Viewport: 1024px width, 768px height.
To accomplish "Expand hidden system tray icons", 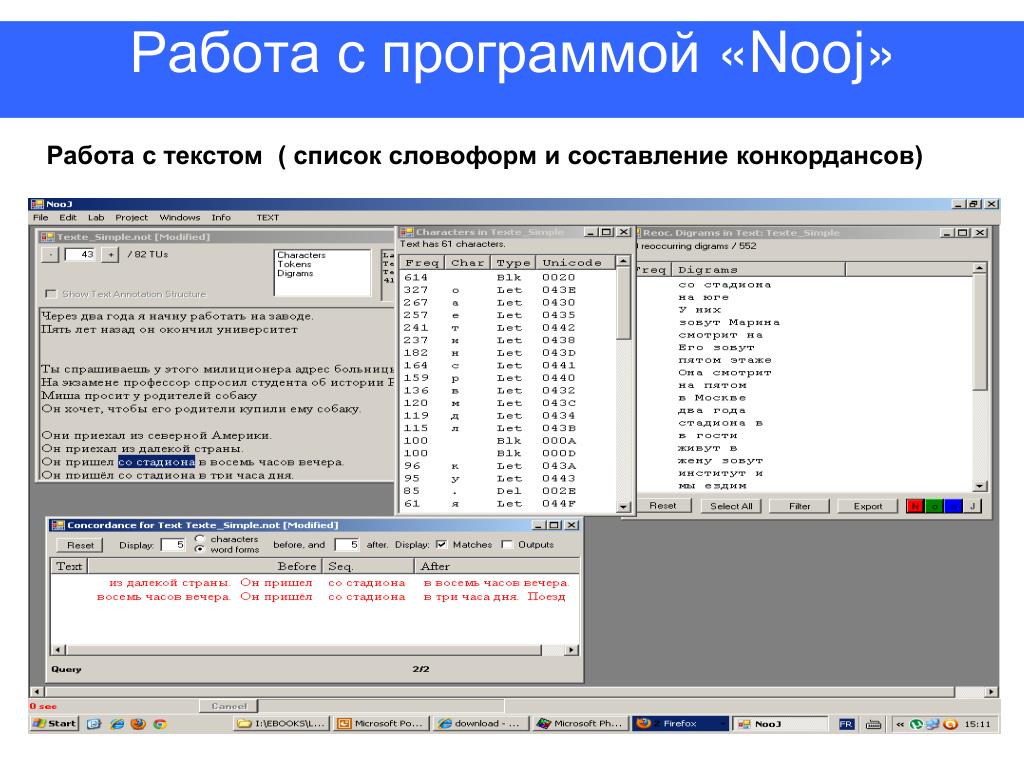I will point(900,724).
